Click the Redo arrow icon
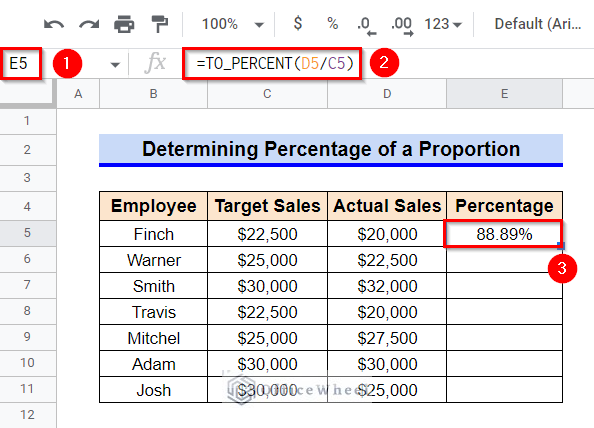 [x=89, y=25]
